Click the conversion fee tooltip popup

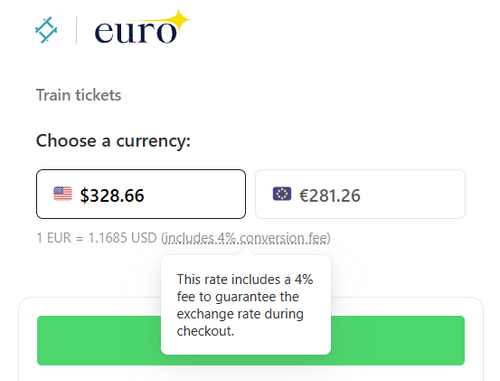[x=246, y=305]
